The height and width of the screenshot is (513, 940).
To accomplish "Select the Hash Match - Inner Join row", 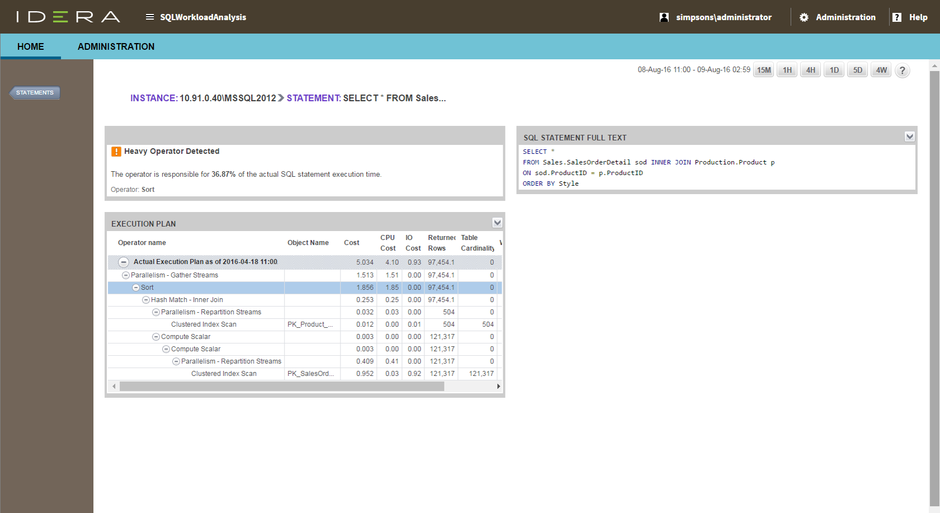I will (x=305, y=300).
